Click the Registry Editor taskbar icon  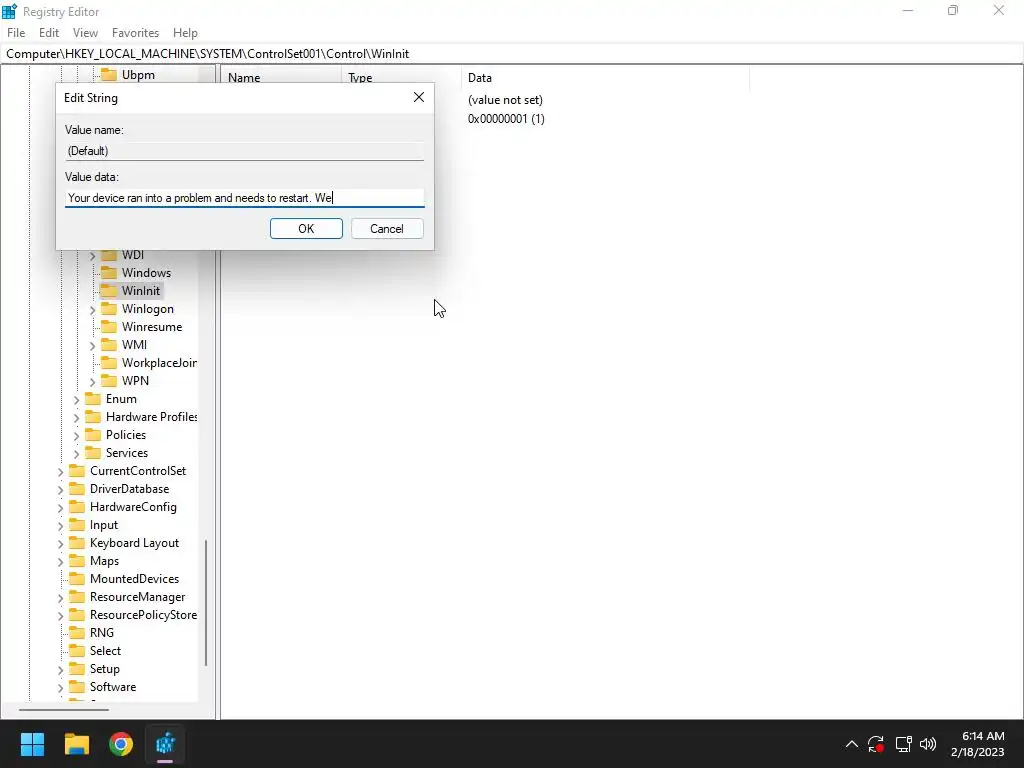tap(165, 744)
